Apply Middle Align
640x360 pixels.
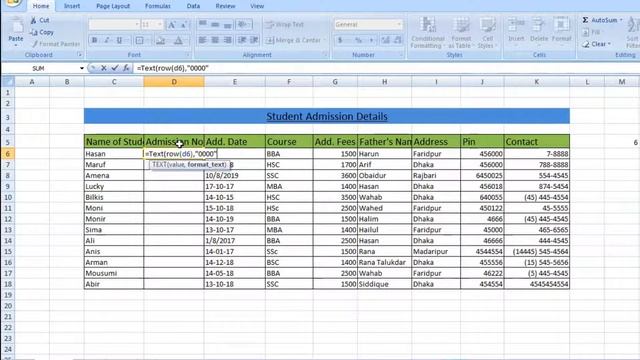pos(215,24)
